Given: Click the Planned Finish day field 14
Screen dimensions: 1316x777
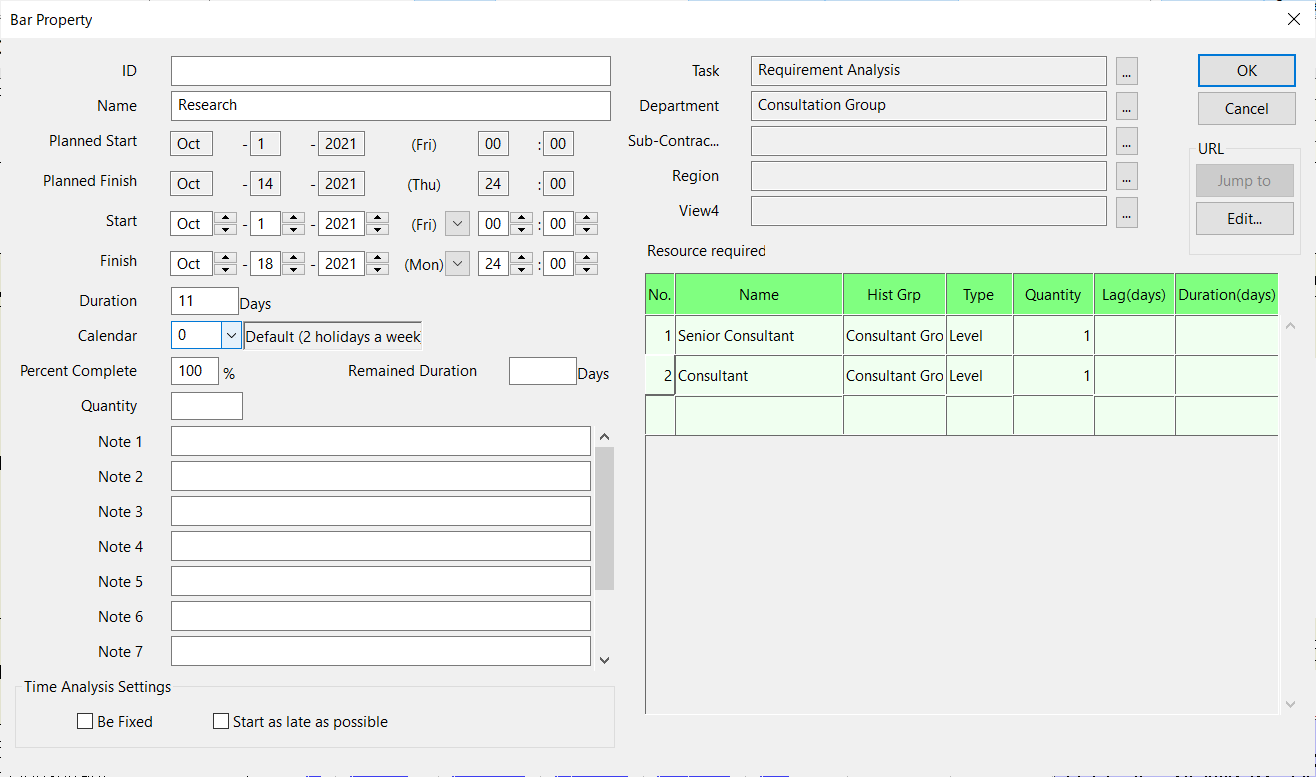Looking at the screenshot, I should tap(266, 184).
